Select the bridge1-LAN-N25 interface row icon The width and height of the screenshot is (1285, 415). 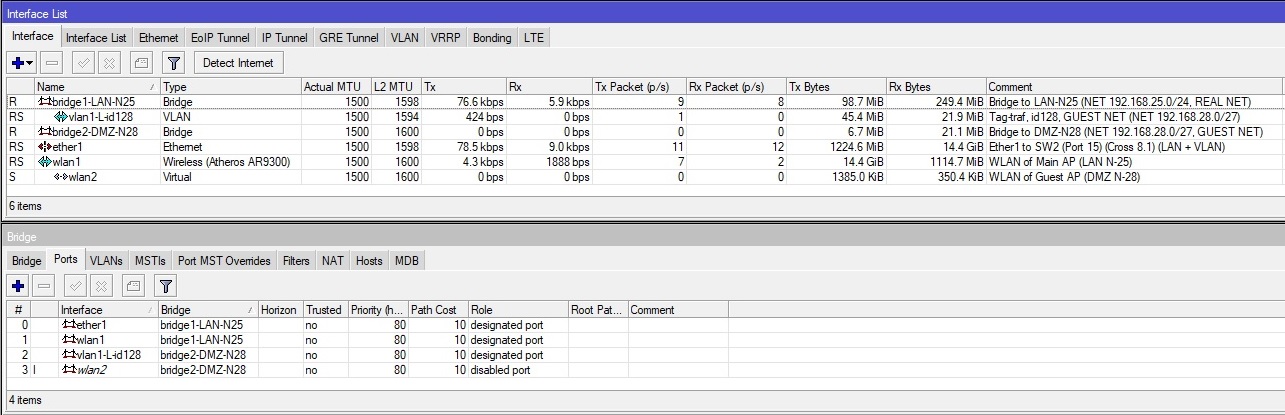45,102
